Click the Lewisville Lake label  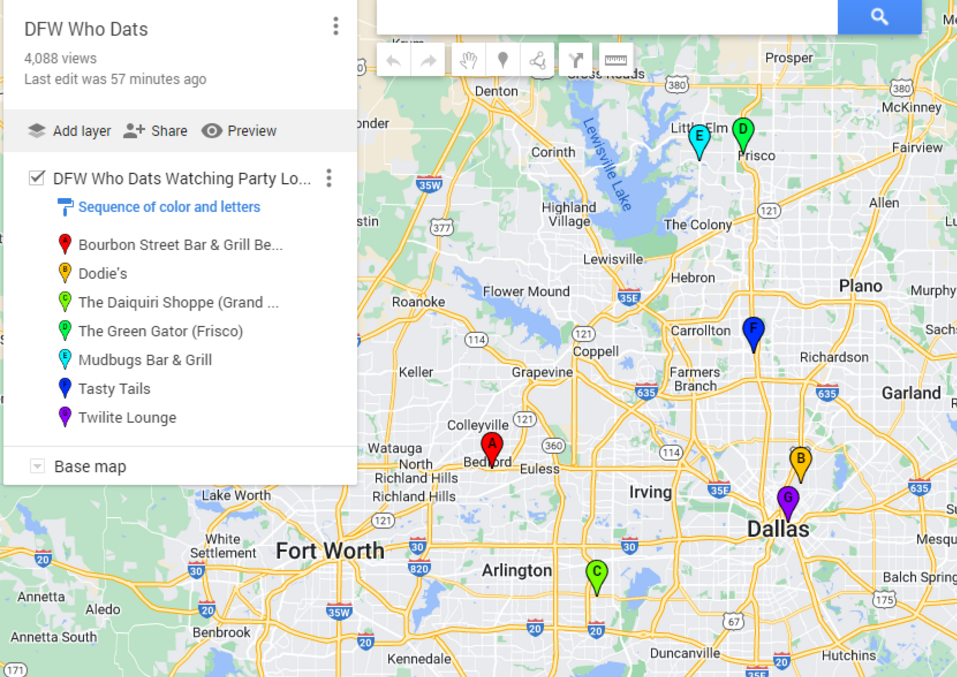pos(606,164)
